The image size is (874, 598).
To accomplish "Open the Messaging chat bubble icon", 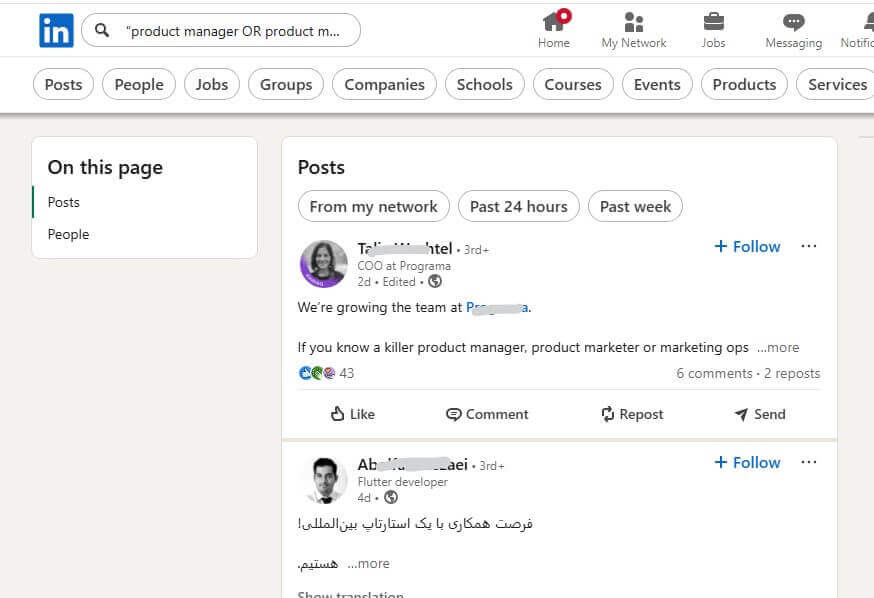I will (x=793, y=22).
